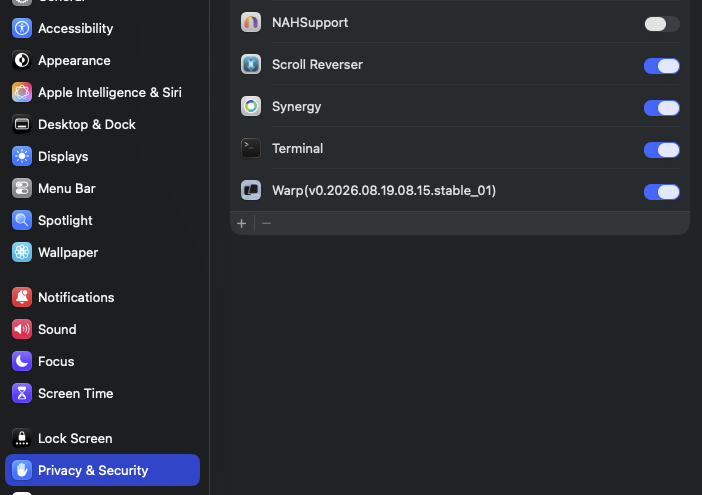Enable the NAHSupport toggle
This screenshot has width=702, height=495.
click(x=662, y=24)
